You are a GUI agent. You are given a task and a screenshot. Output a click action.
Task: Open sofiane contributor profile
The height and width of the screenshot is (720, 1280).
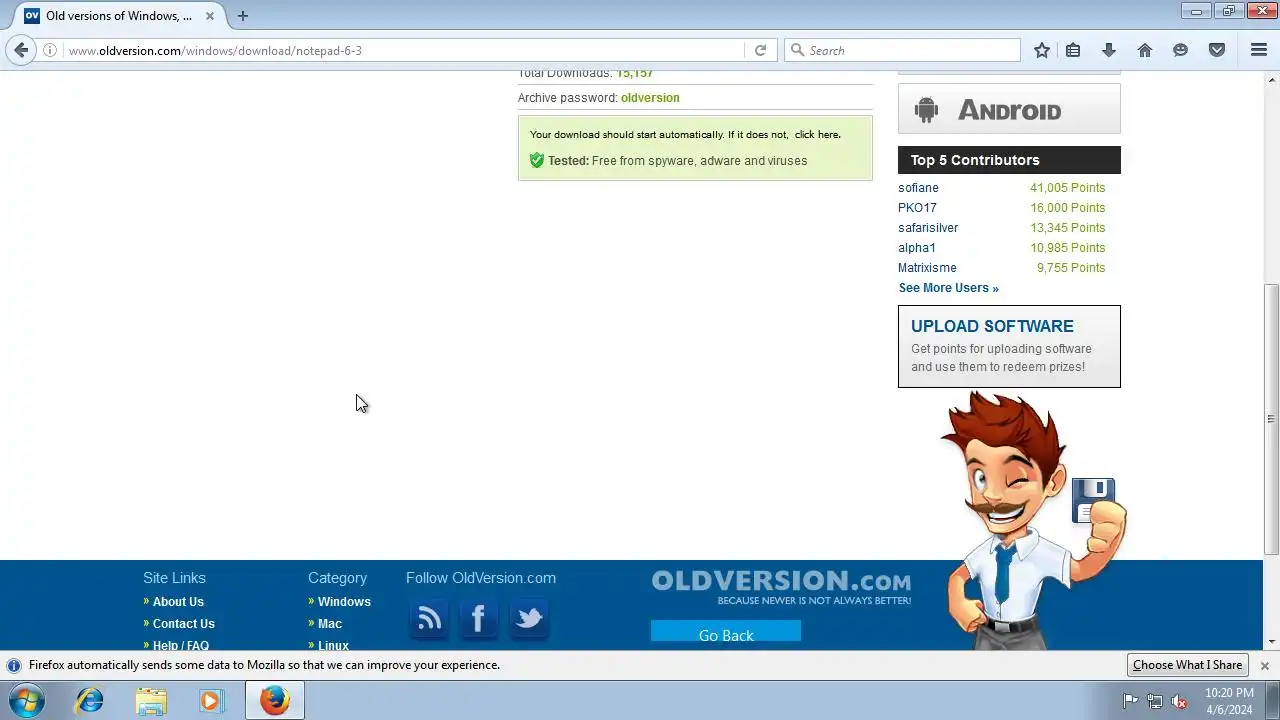[x=918, y=188]
